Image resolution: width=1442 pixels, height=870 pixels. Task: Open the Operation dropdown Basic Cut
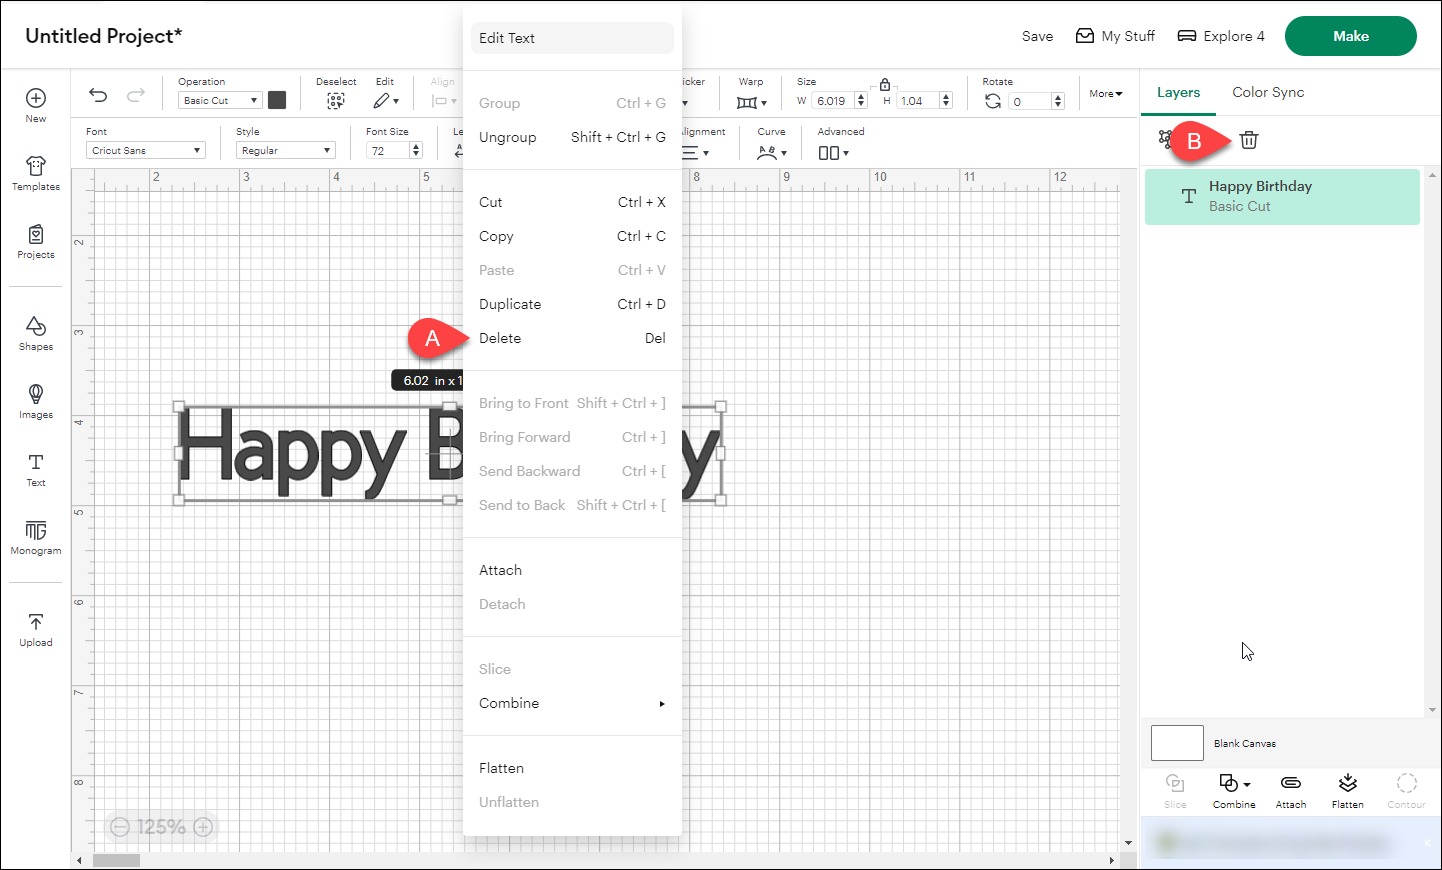point(220,100)
